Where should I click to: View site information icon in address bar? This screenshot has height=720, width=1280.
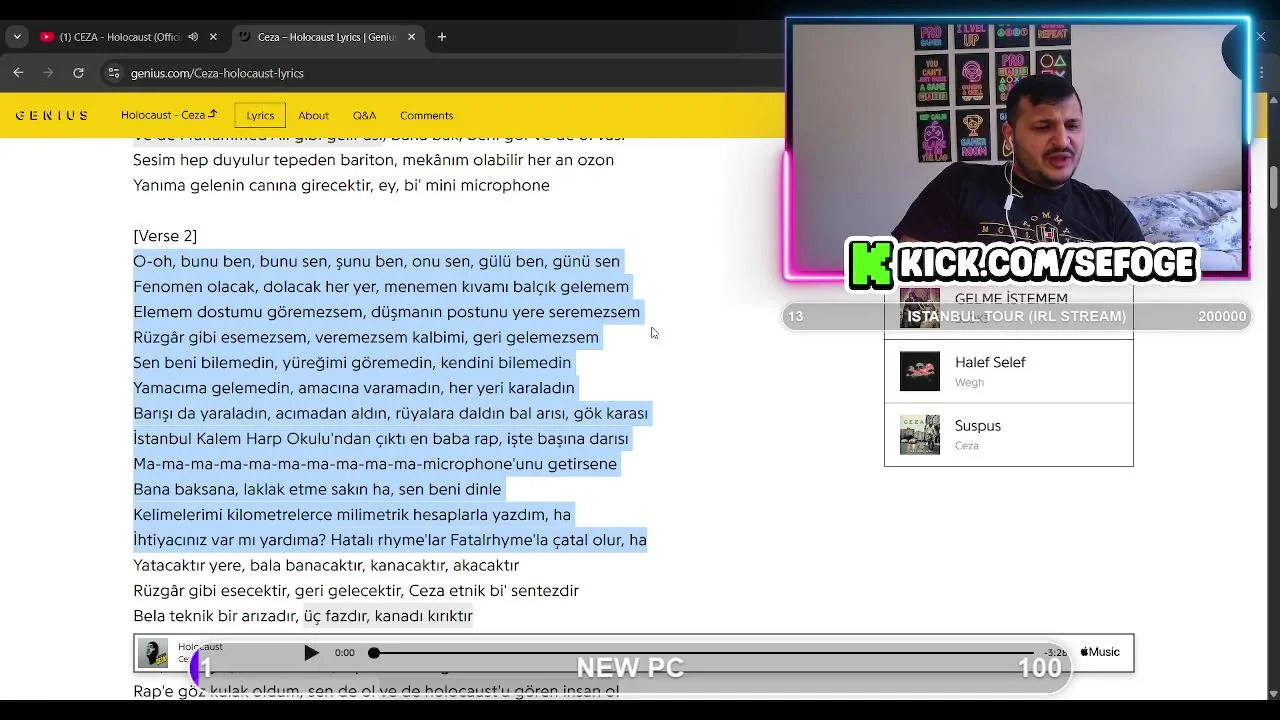[114, 73]
